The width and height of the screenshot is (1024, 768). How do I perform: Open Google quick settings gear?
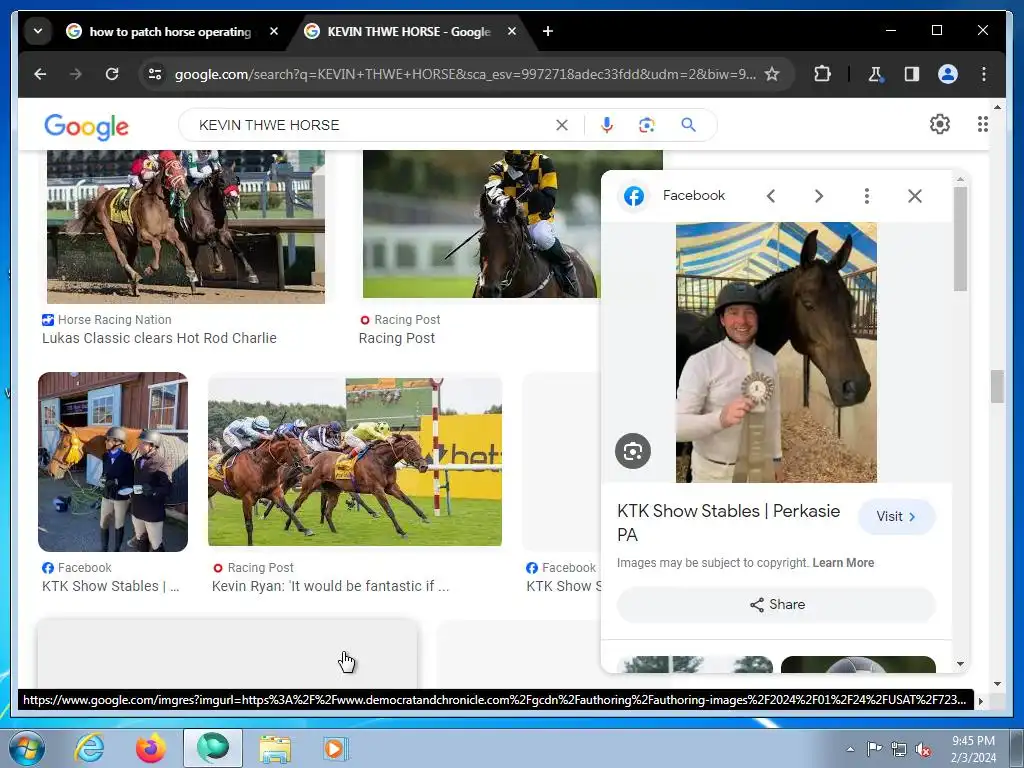point(940,124)
